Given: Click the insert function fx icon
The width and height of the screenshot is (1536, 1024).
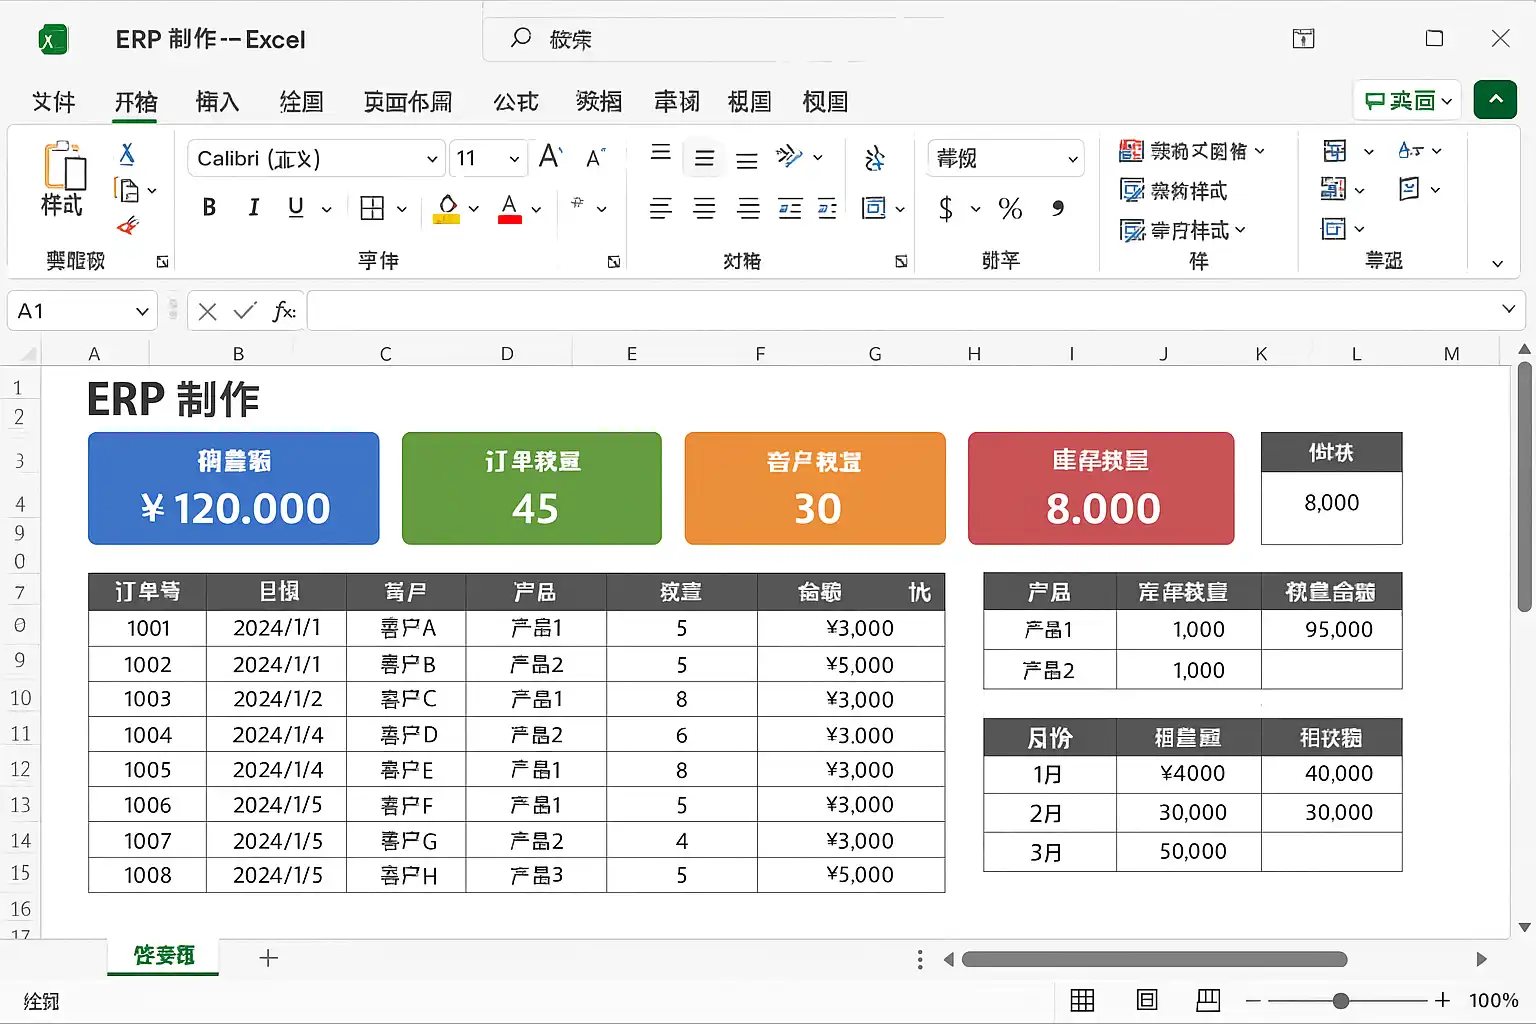Looking at the screenshot, I should click(x=284, y=311).
